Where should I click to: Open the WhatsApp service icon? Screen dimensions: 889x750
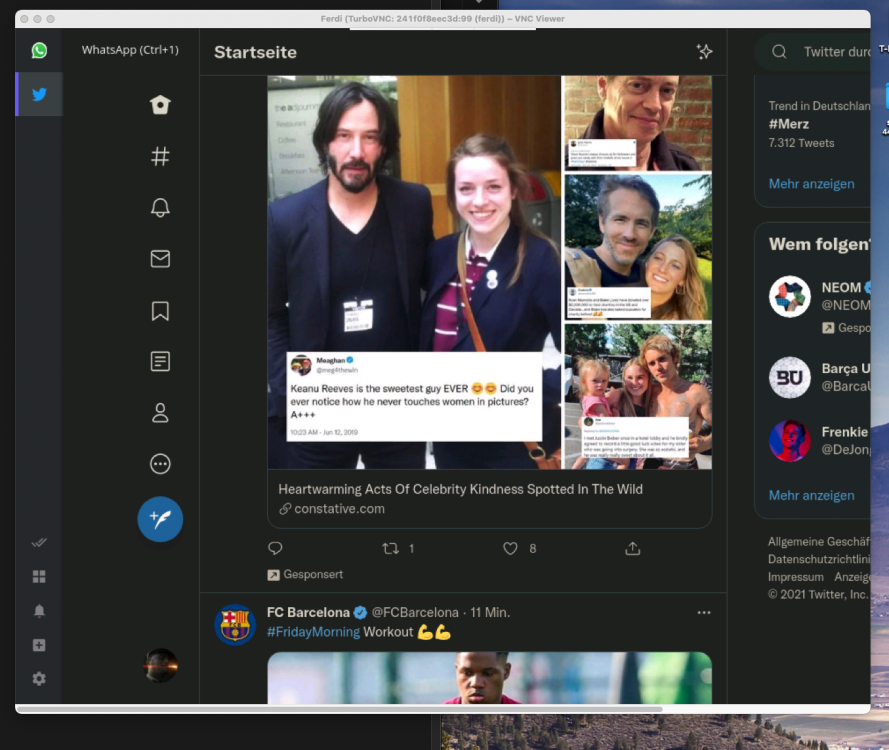[39, 50]
